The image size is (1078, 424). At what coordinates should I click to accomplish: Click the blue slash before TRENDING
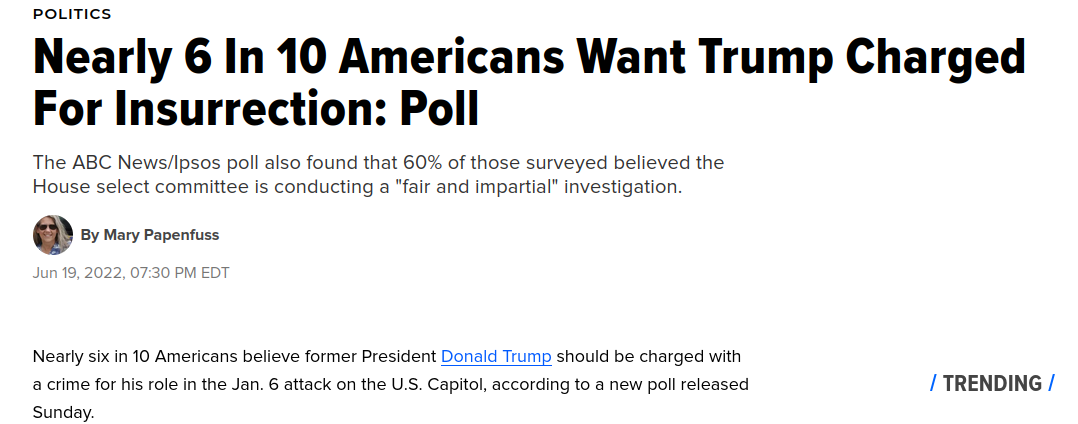[x=933, y=383]
